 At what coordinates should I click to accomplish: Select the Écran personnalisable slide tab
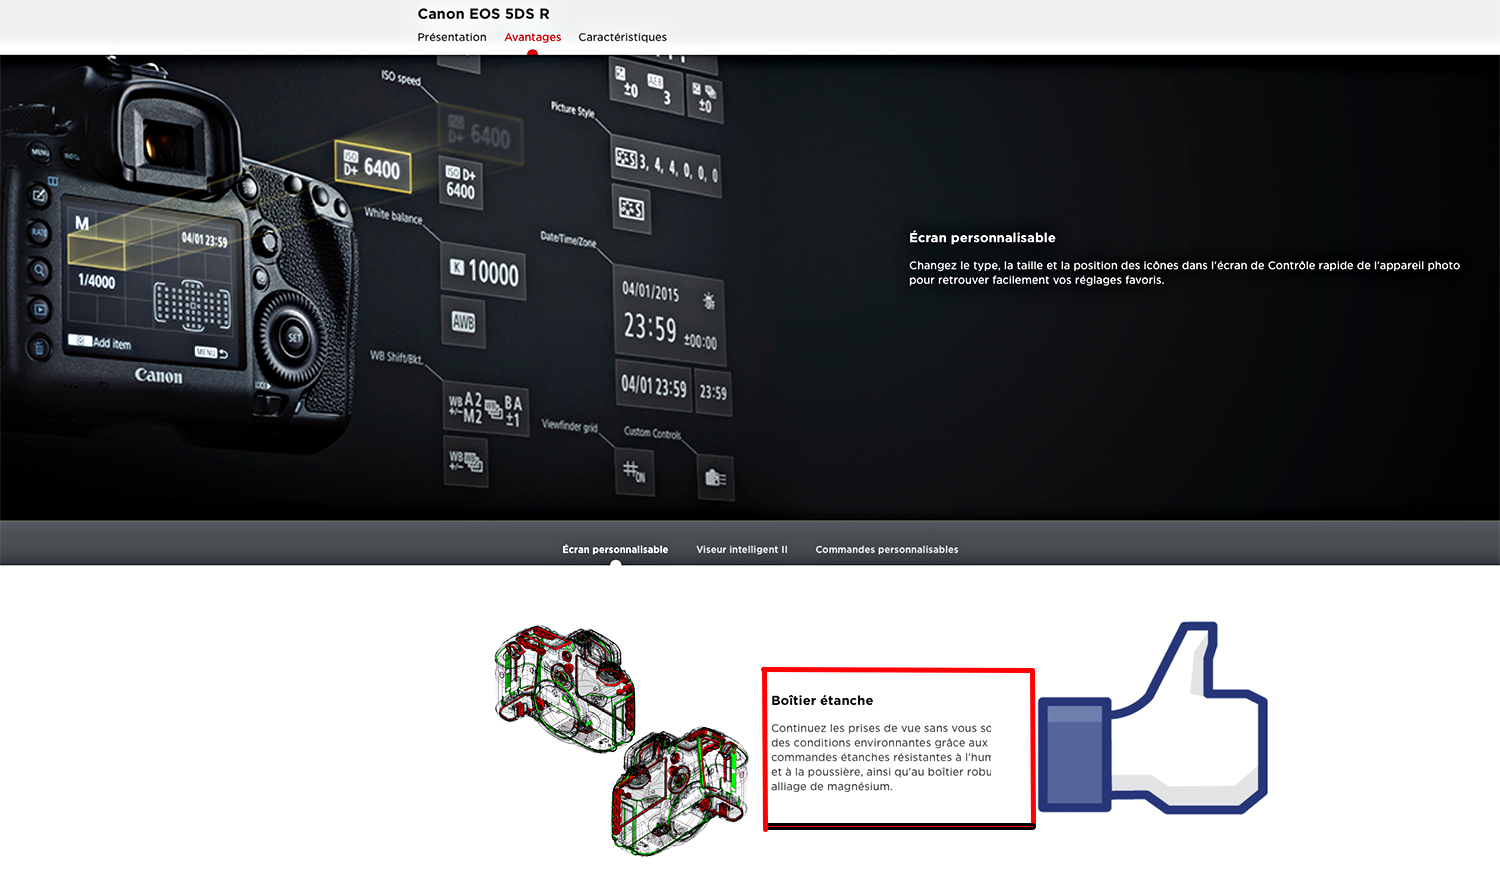pos(615,549)
